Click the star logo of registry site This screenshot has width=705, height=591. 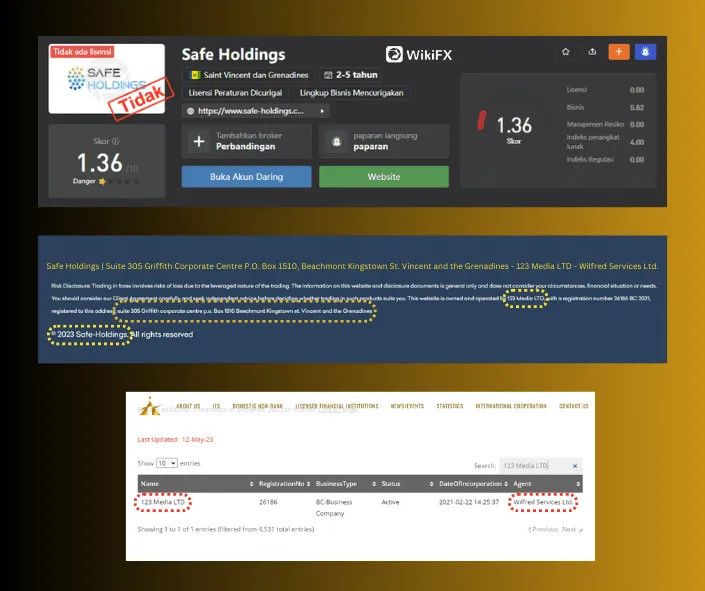[x=150, y=406]
